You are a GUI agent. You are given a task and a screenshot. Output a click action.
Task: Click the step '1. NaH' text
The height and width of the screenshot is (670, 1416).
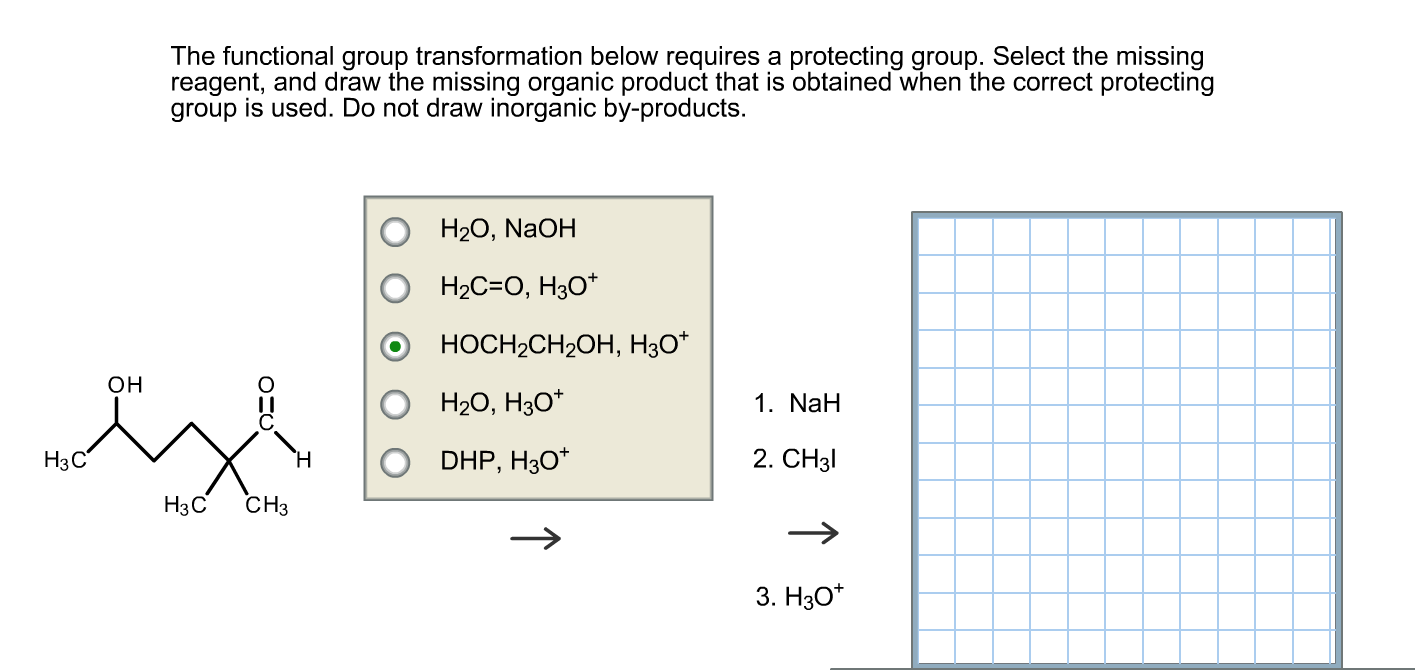coord(797,404)
